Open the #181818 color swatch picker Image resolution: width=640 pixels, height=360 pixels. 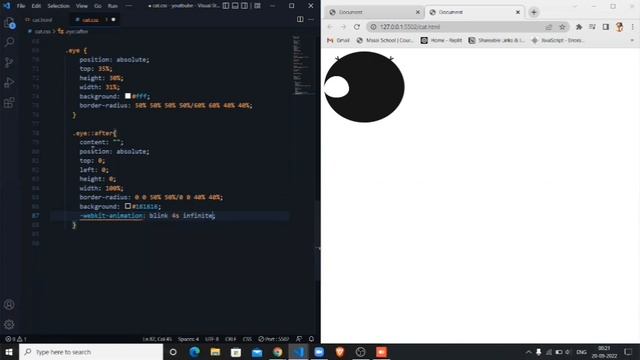128,206
